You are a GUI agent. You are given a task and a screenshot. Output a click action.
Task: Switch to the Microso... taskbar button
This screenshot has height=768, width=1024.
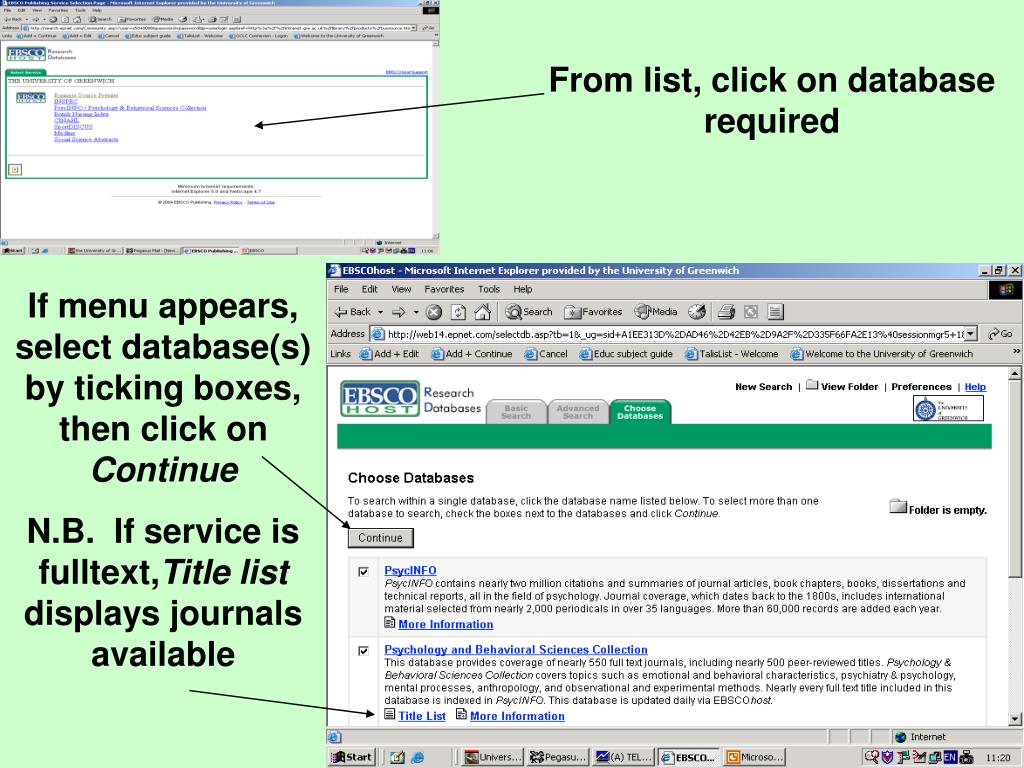[x=754, y=757]
